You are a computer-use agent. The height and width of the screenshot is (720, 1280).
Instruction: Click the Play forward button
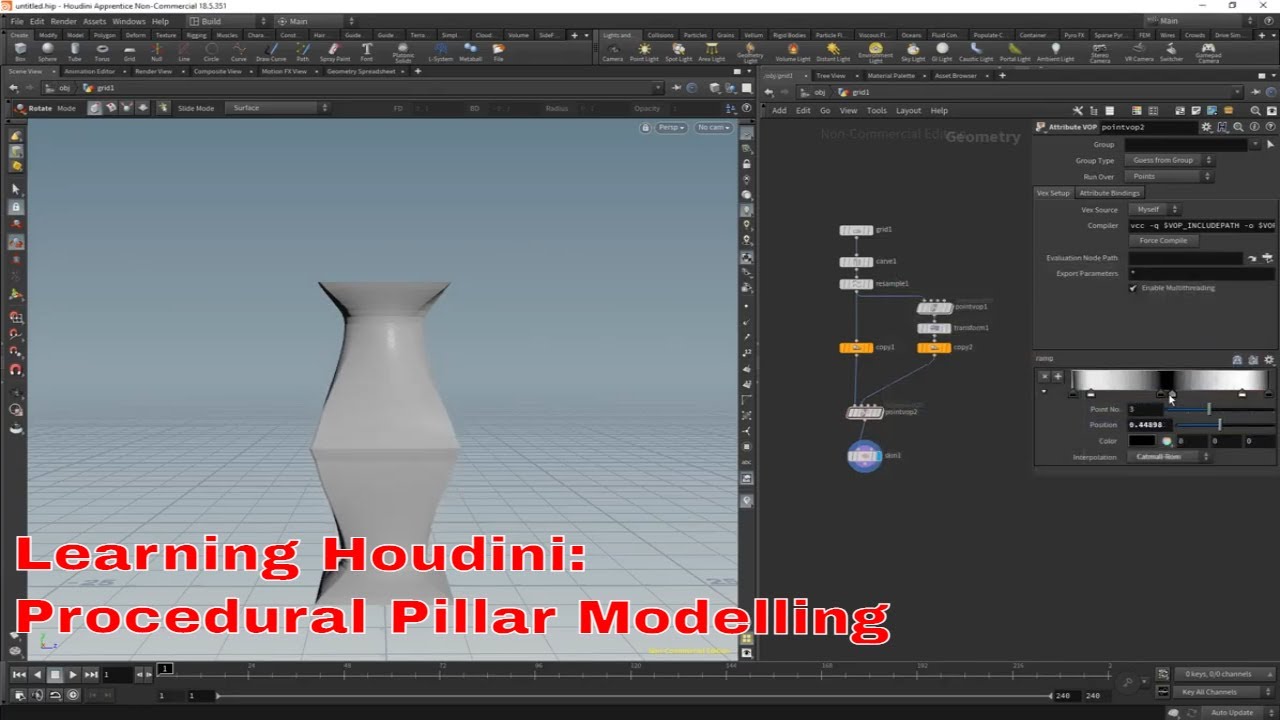(73, 675)
